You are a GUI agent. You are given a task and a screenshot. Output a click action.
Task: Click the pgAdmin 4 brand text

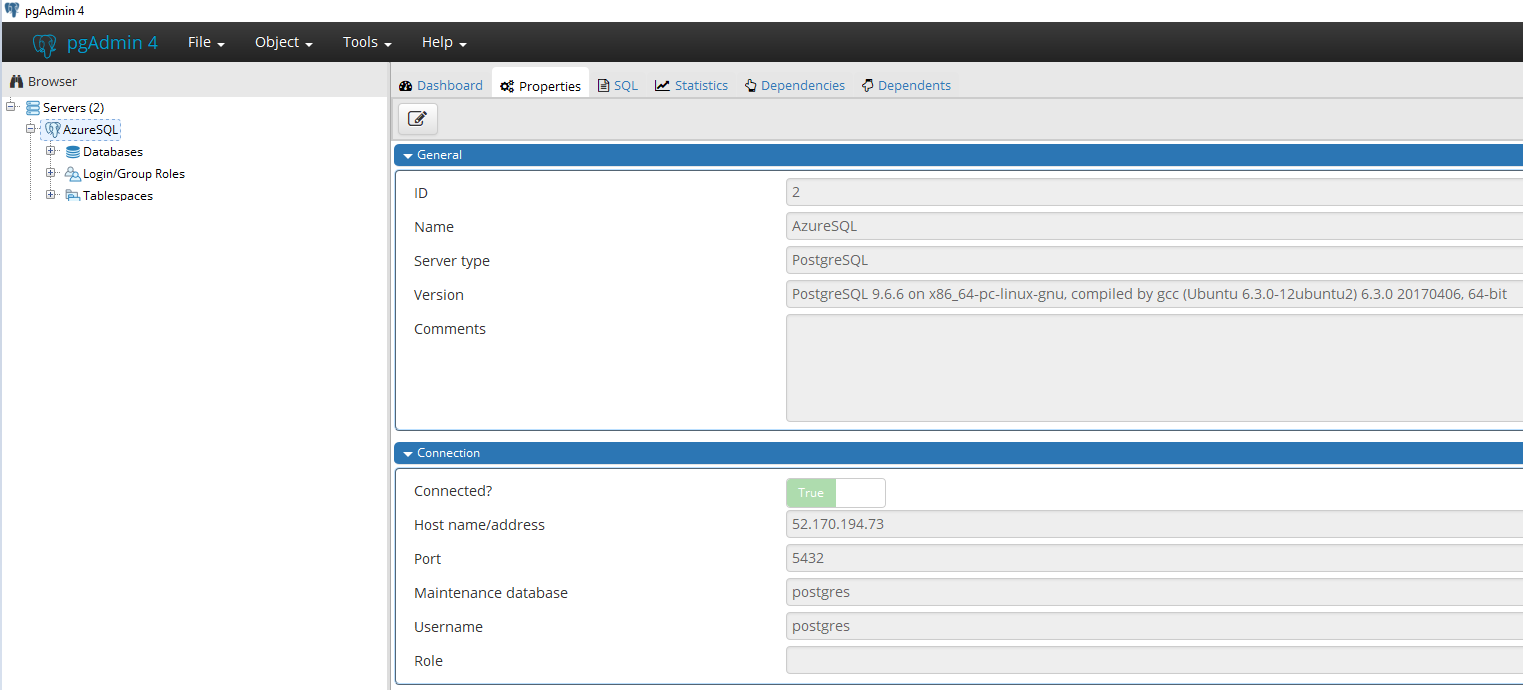point(112,43)
